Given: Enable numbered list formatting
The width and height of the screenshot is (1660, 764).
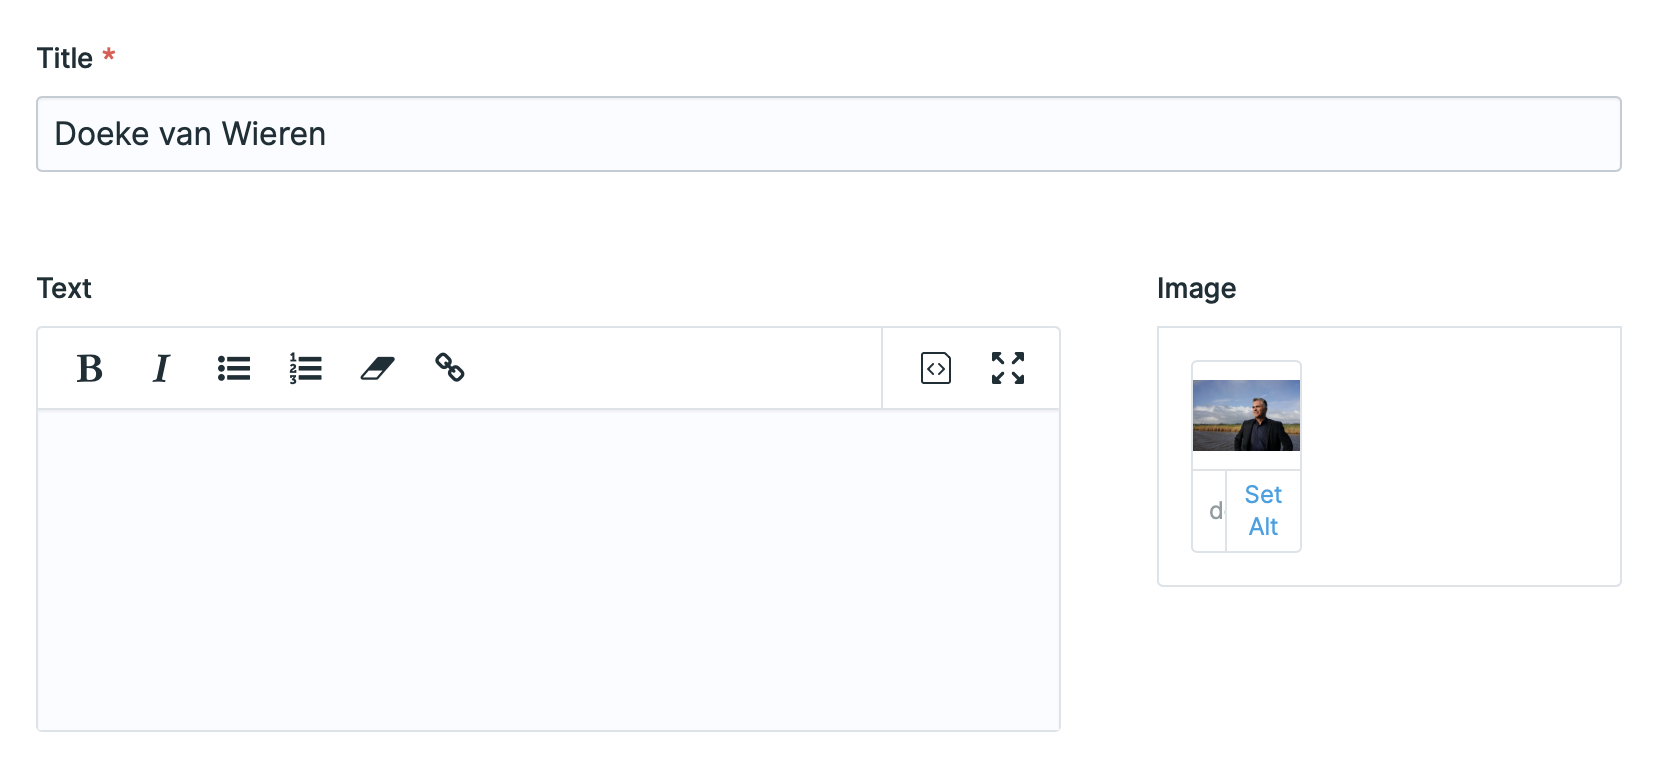Looking at the screenshot, I should (x=305, y=368).
